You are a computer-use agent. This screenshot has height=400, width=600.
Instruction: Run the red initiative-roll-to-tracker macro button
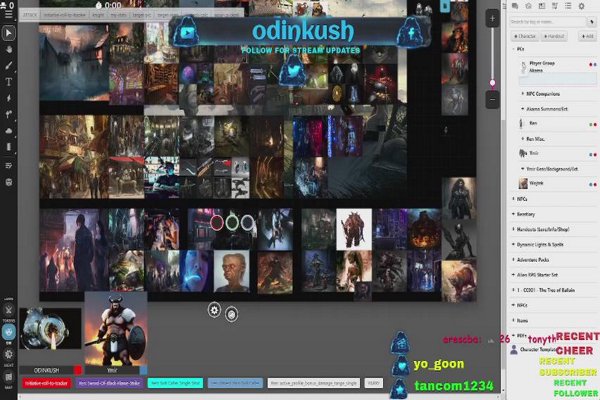[x=47, y=383]
